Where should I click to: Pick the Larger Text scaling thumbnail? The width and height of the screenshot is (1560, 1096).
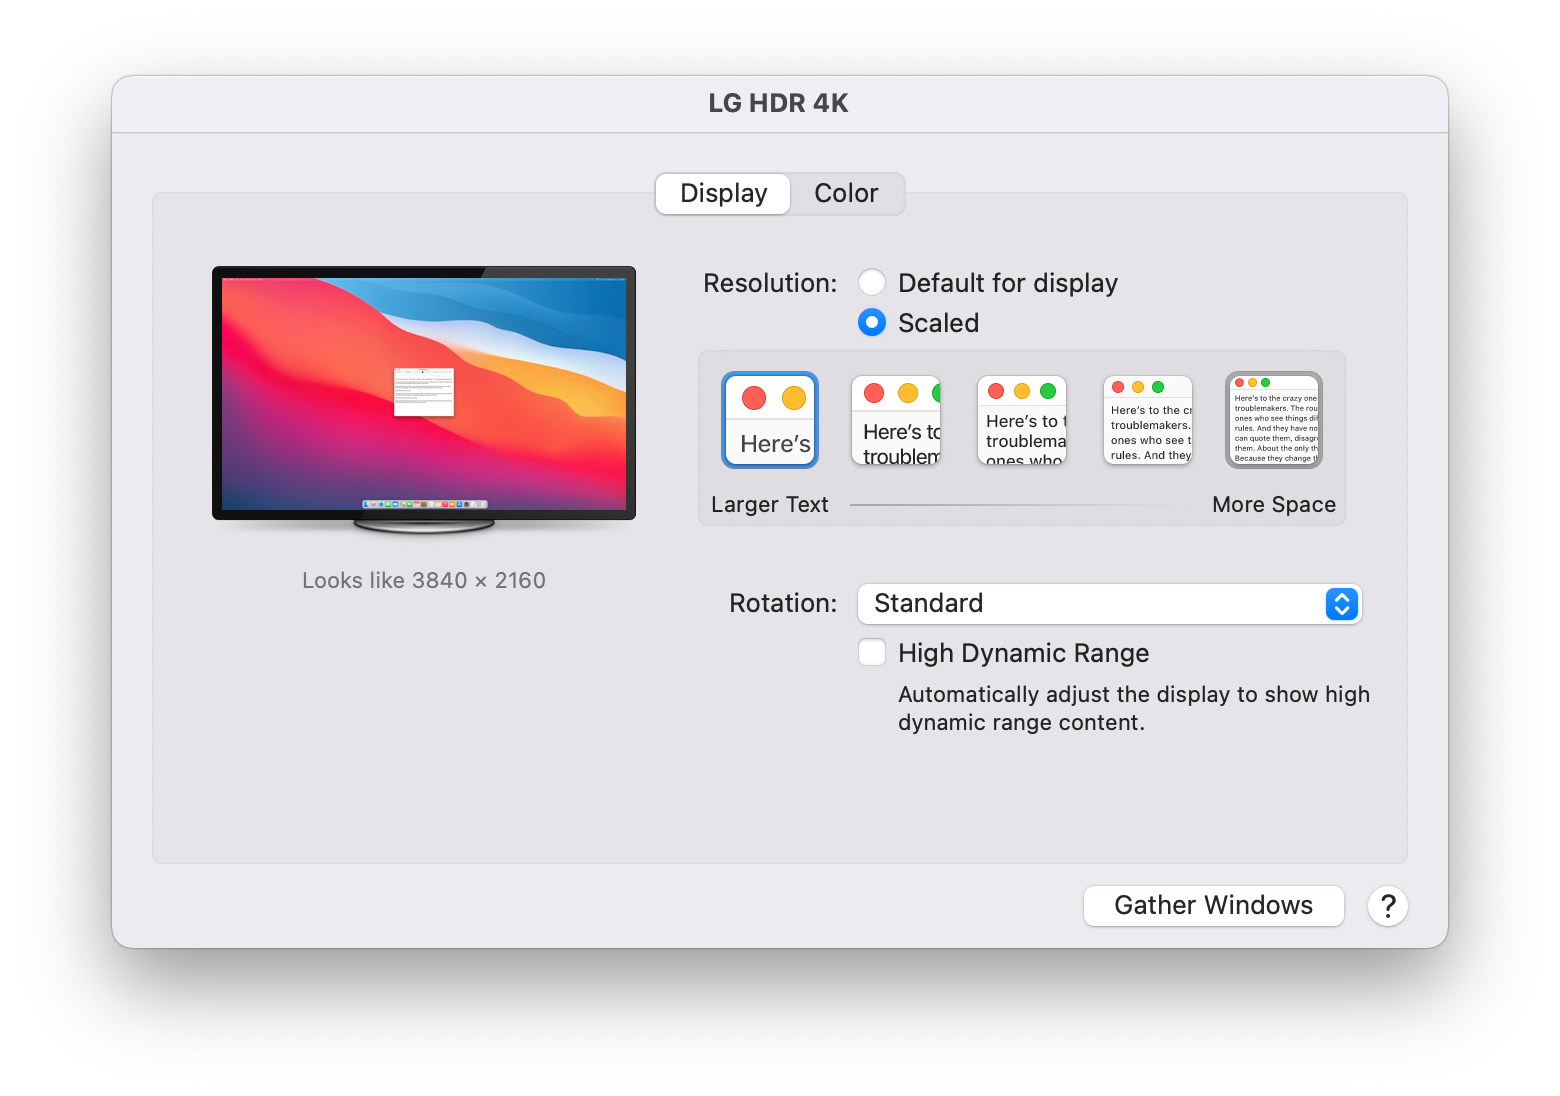pyautogui.click(x=770, y=420)
